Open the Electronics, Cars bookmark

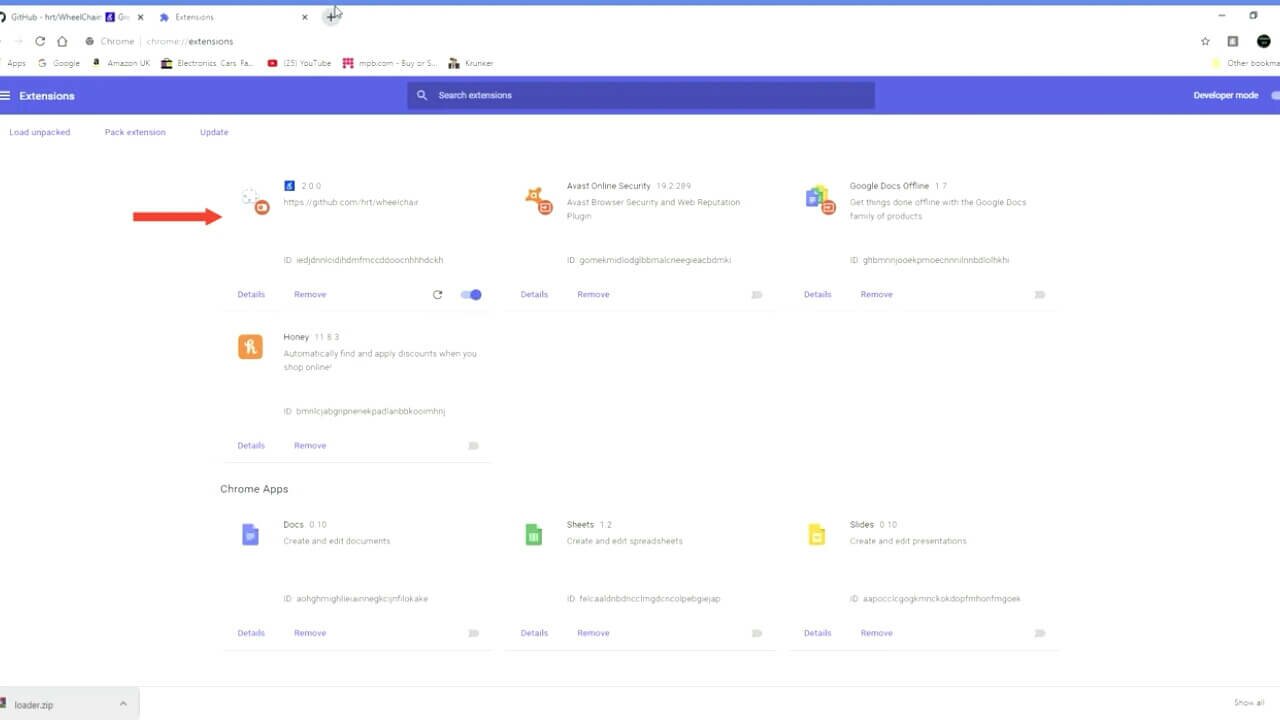point(208,63)
